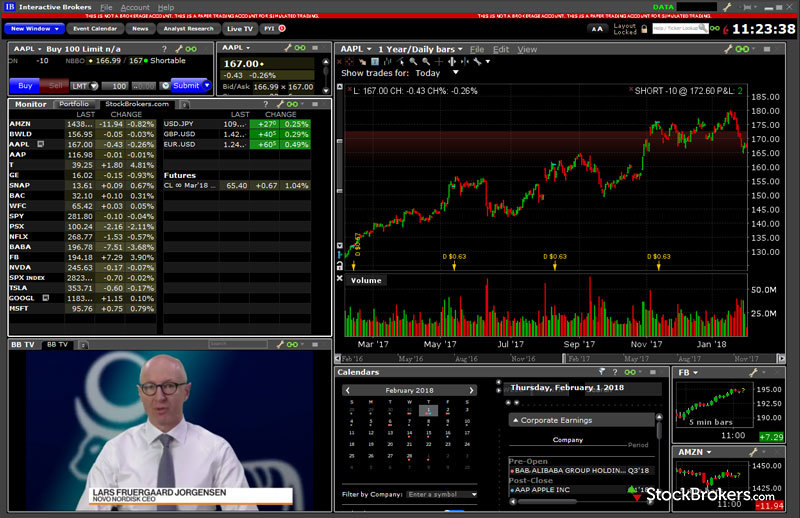
Task: Open wrench settings in Monitor panel
Action: 280,104
